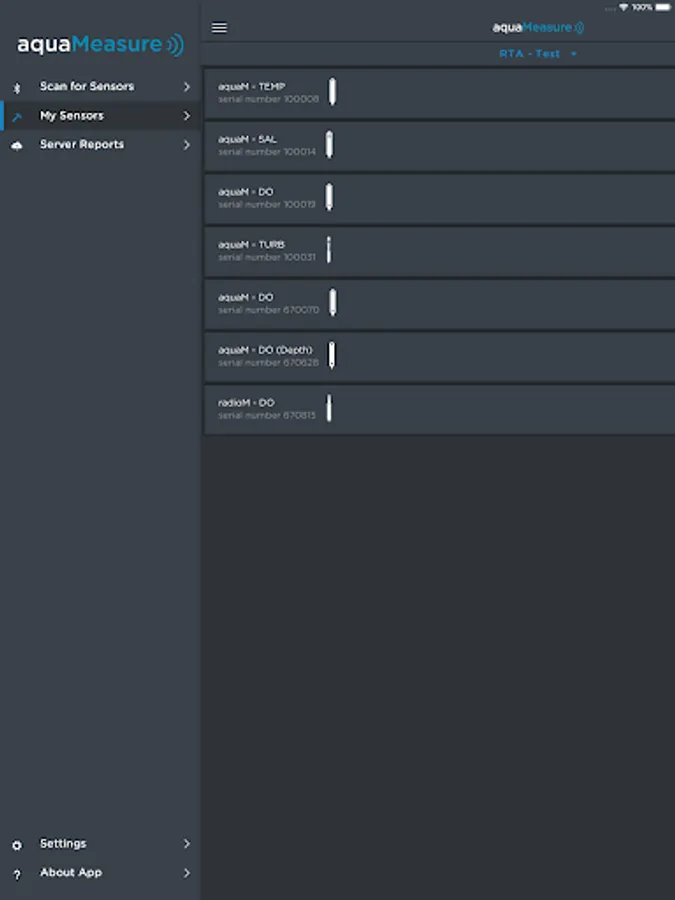675x900 pixels.
Task: Open the Server Reports menu item
Action: [100, 145]
